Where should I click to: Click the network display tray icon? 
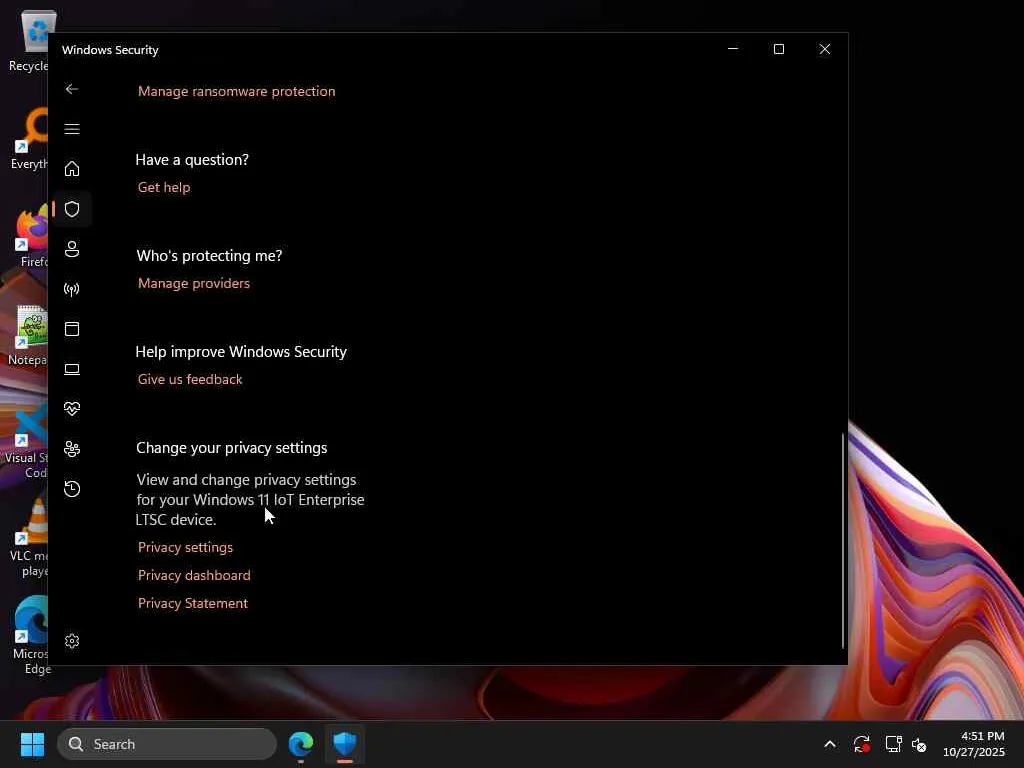pyautogui.click(x=893, y=744)
